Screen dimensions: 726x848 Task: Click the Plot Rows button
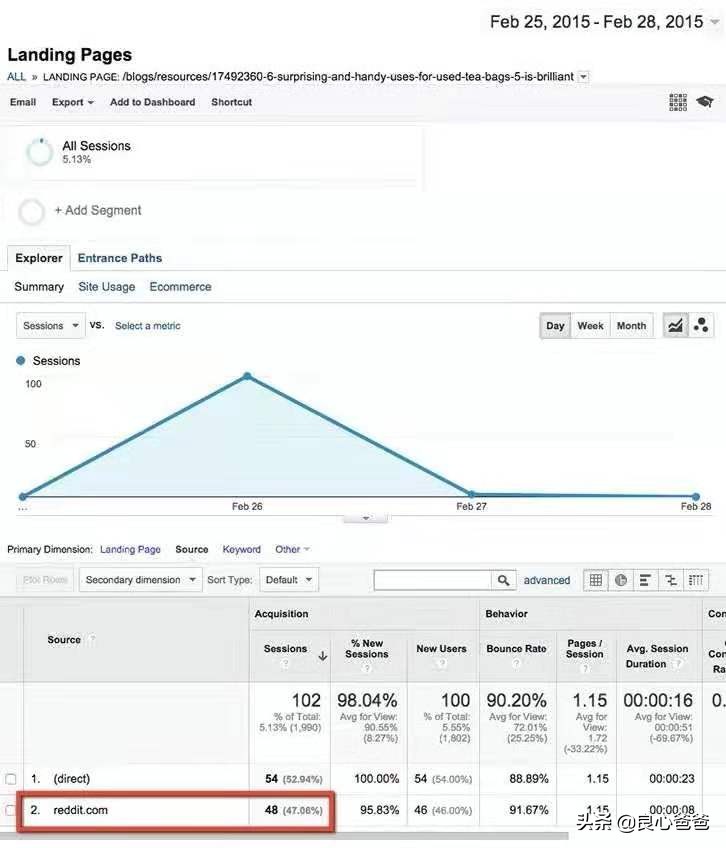click(45, 580)
